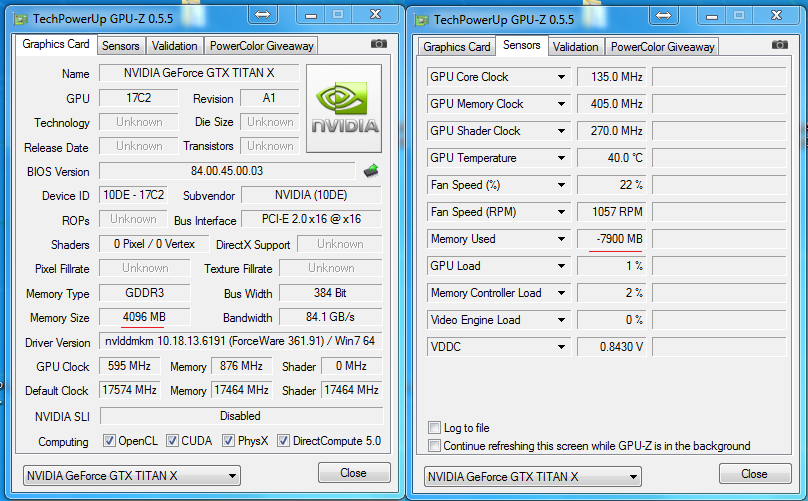Switch to Sensors tab in left window

[x=121, y=46]
